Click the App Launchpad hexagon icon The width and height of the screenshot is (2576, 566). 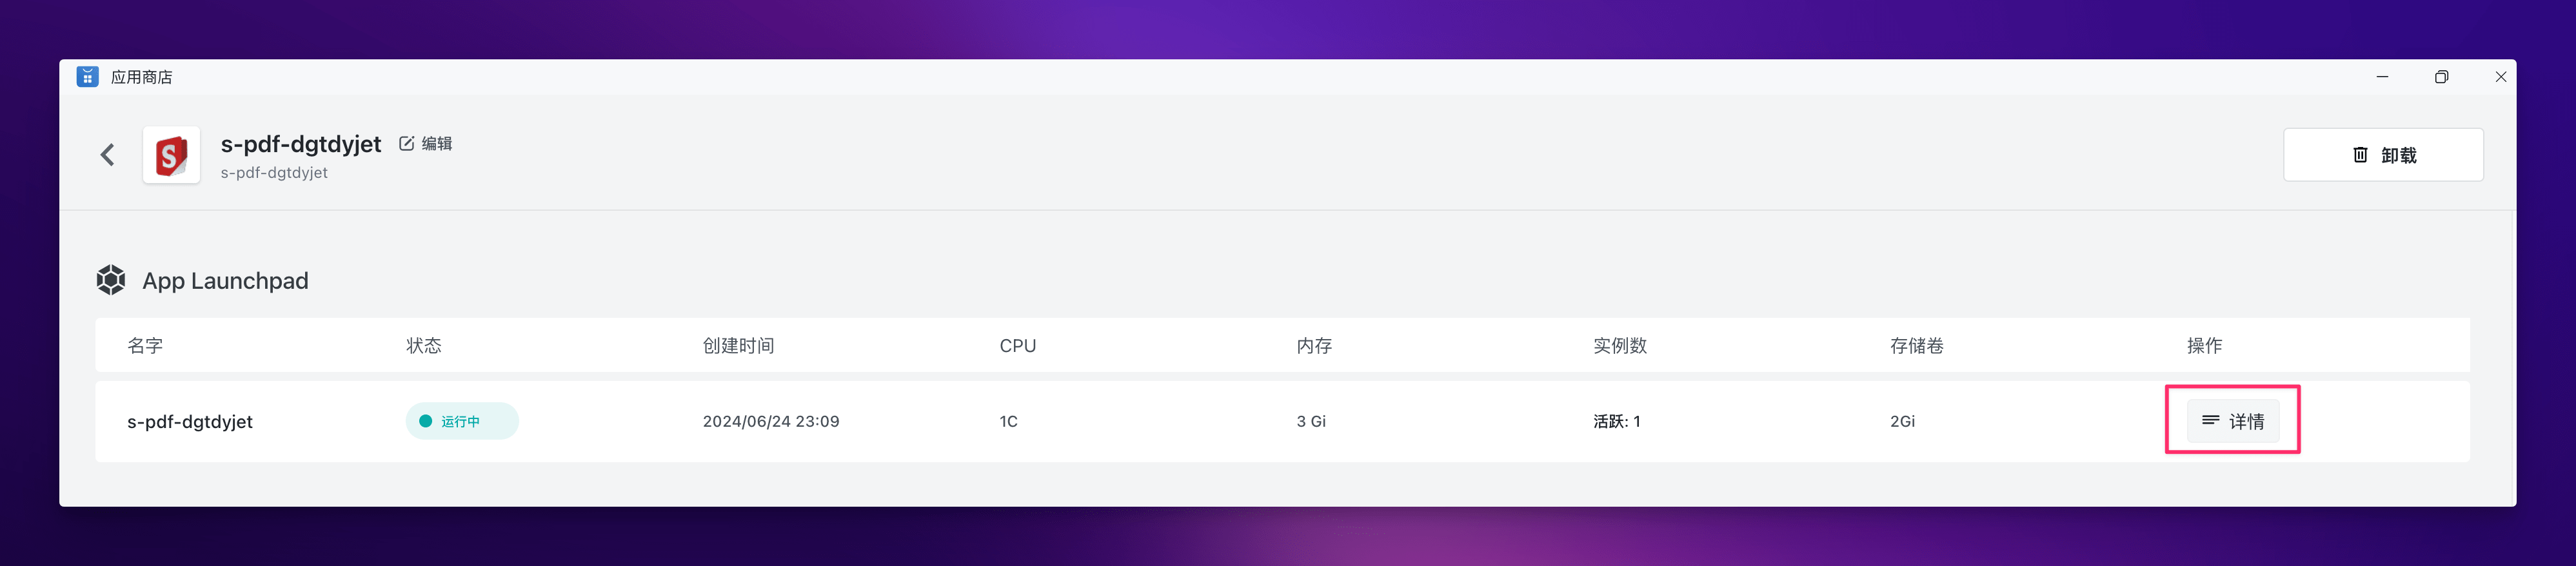click(111, 280)
